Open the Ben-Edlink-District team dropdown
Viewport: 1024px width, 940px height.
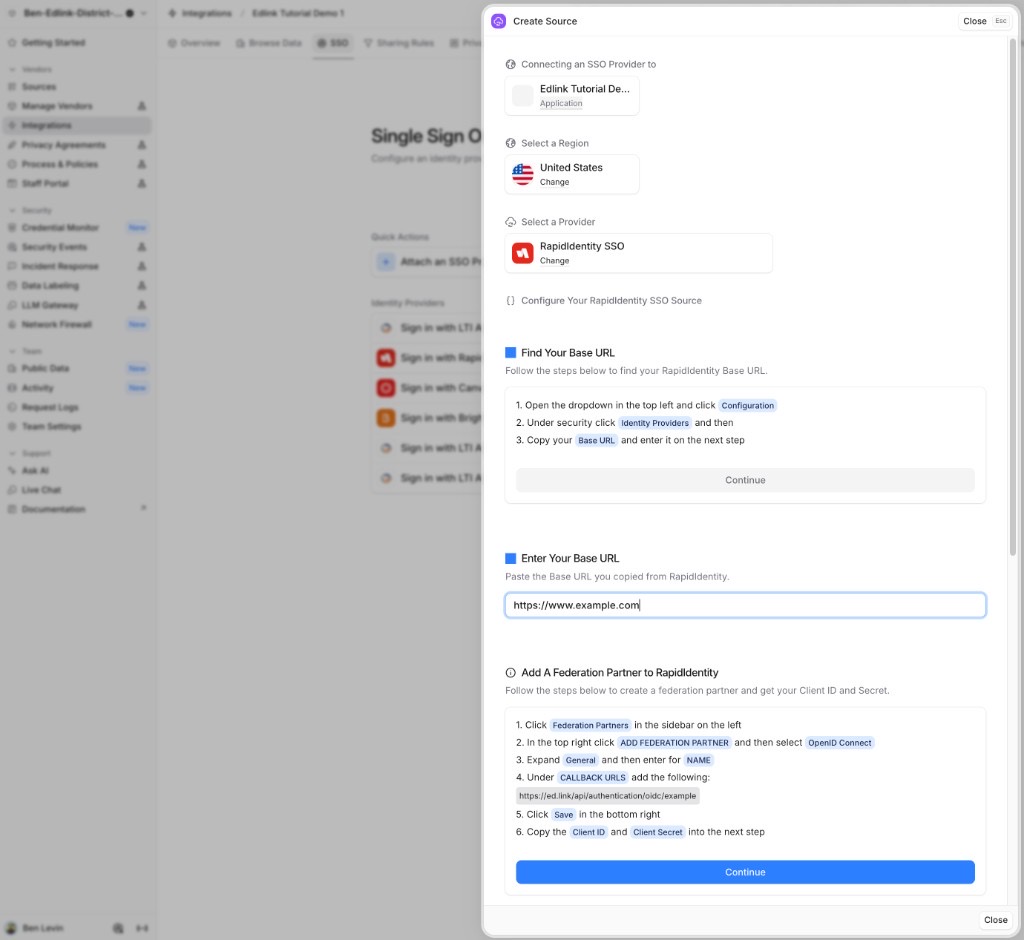[x=78, y=13]
